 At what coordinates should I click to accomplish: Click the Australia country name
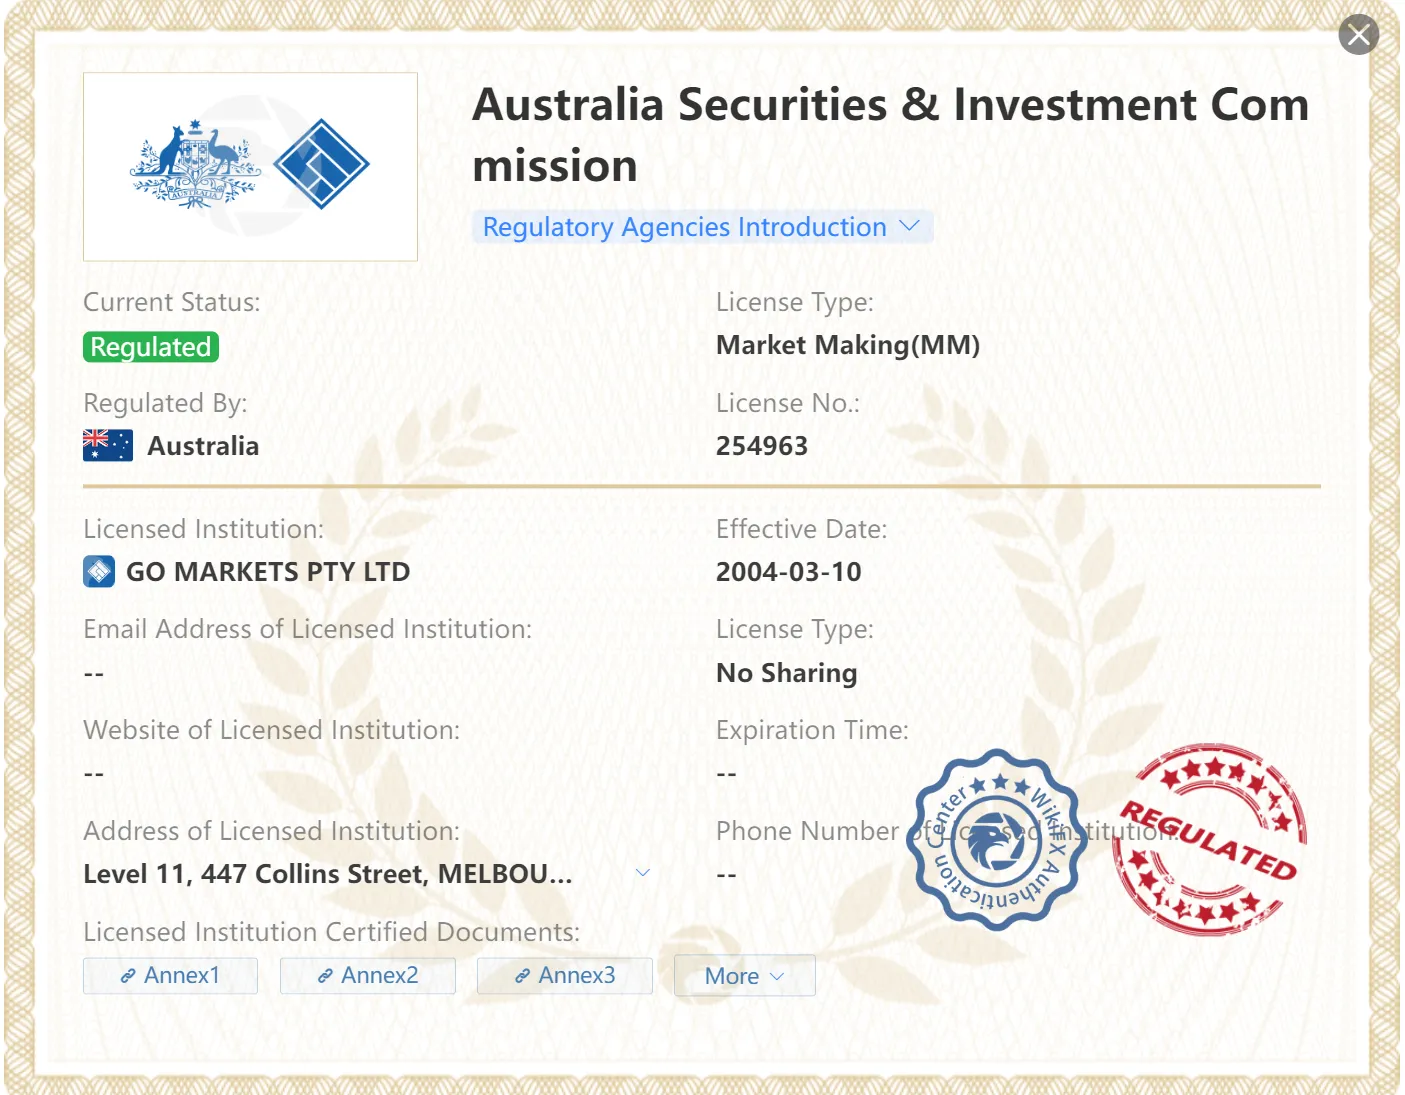203,446
